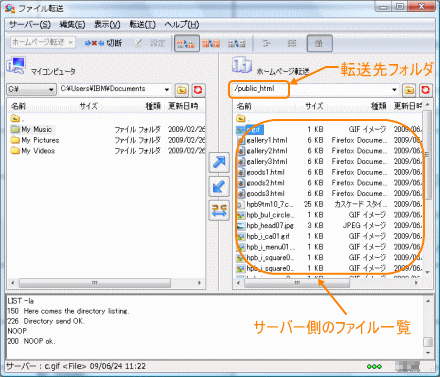The image size is (440, 377).
Task: Toggle the third transfer mode icon
Action: [x=237, y=43]
